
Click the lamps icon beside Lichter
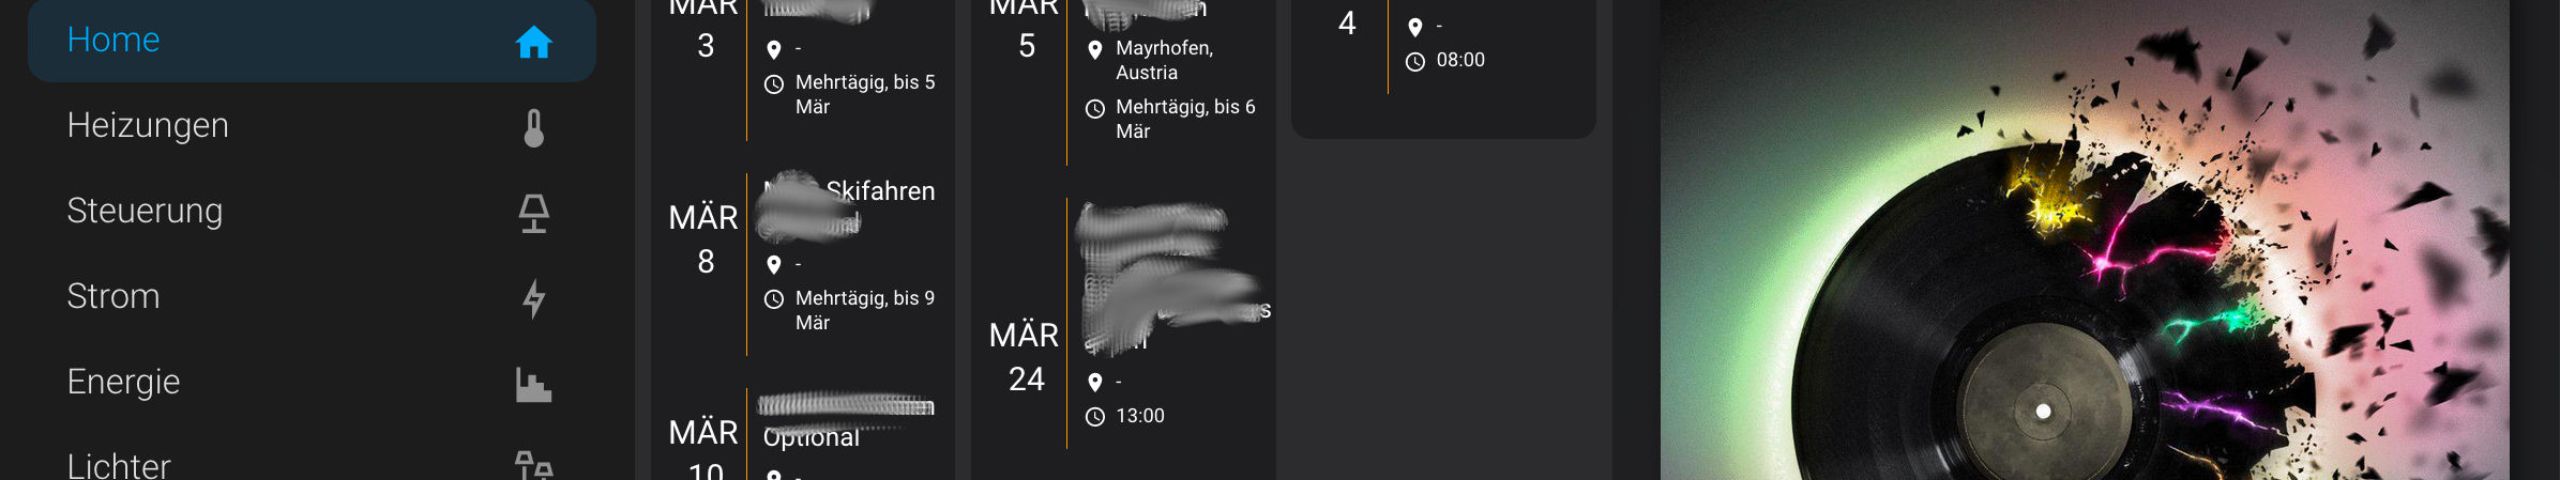pos(533,465)
